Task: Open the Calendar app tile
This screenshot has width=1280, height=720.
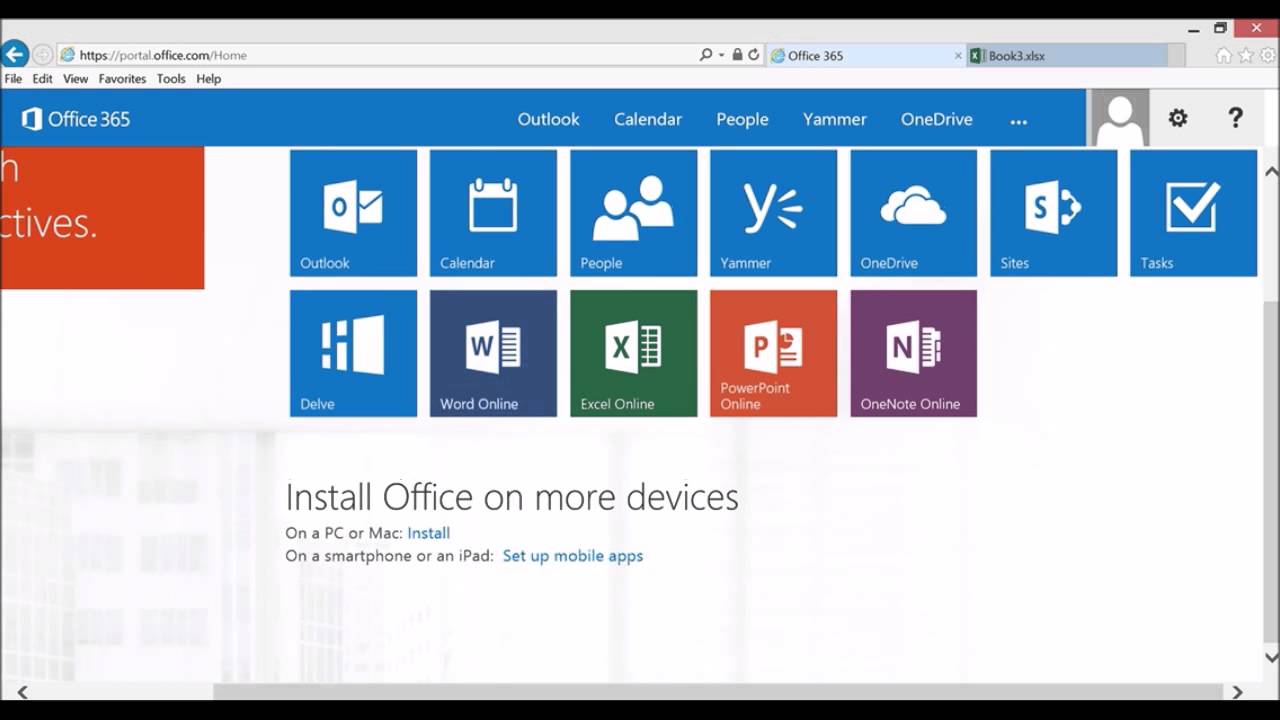Action: tap(493, 213)
